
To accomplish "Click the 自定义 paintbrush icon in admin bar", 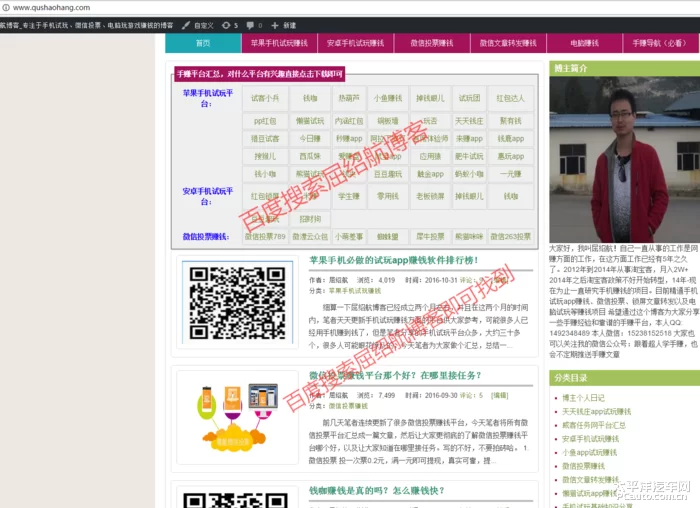I will pos(186,25).
